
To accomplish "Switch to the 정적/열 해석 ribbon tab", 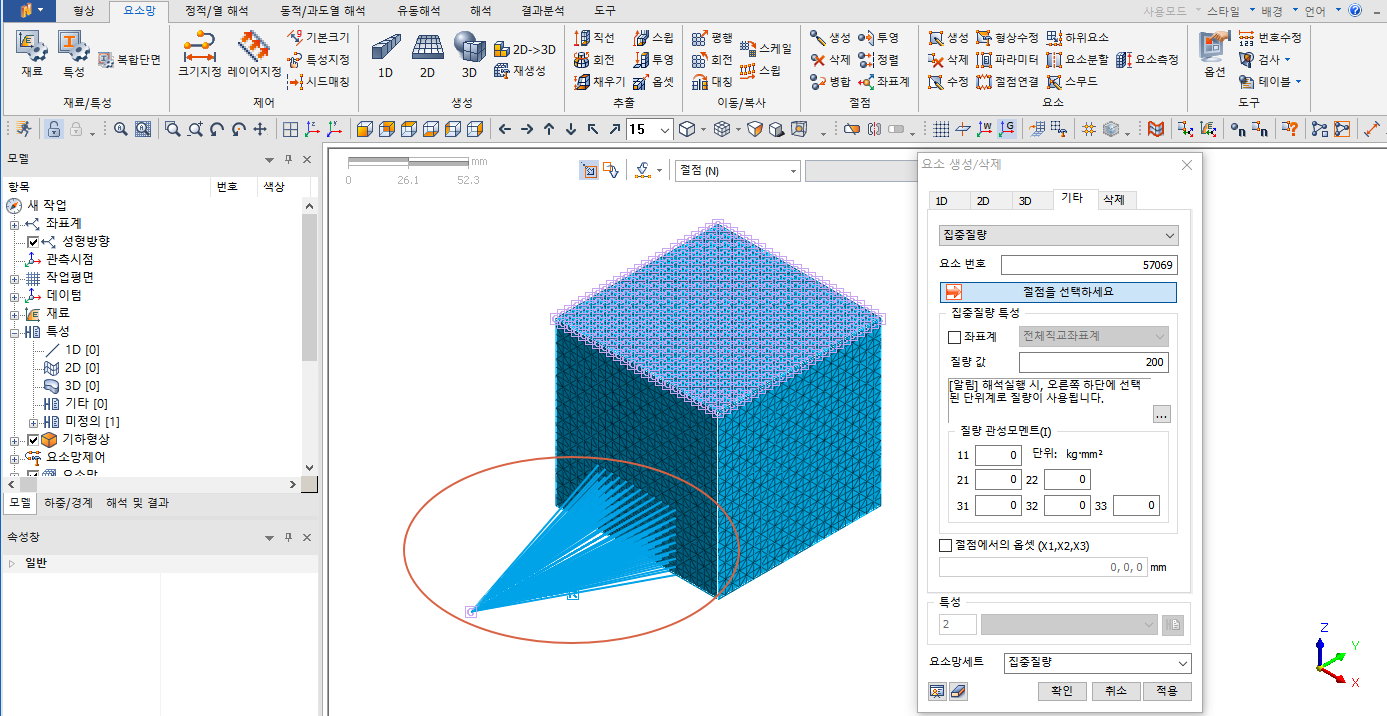I will [x=217, y=10].
